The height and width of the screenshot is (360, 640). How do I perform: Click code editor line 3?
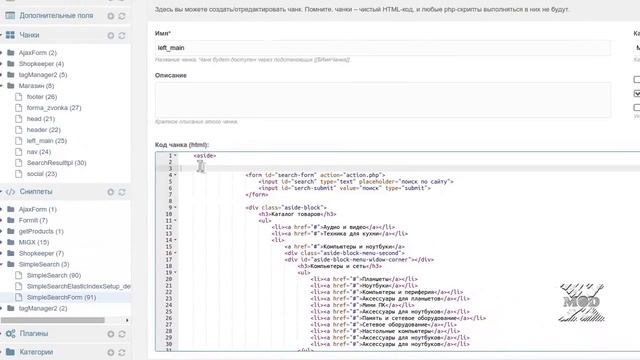(x=409, y=169)
